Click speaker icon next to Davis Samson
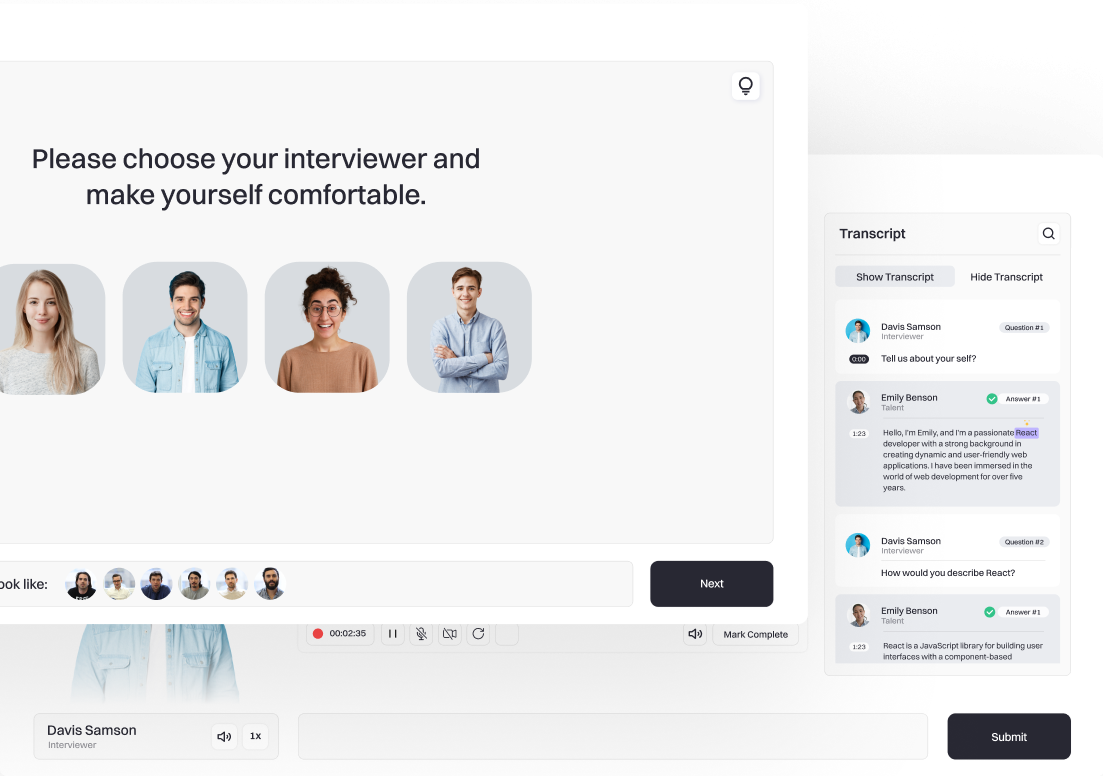This screenshot has width=1103, height=776. pyautogui.click(x=225, y=737)
